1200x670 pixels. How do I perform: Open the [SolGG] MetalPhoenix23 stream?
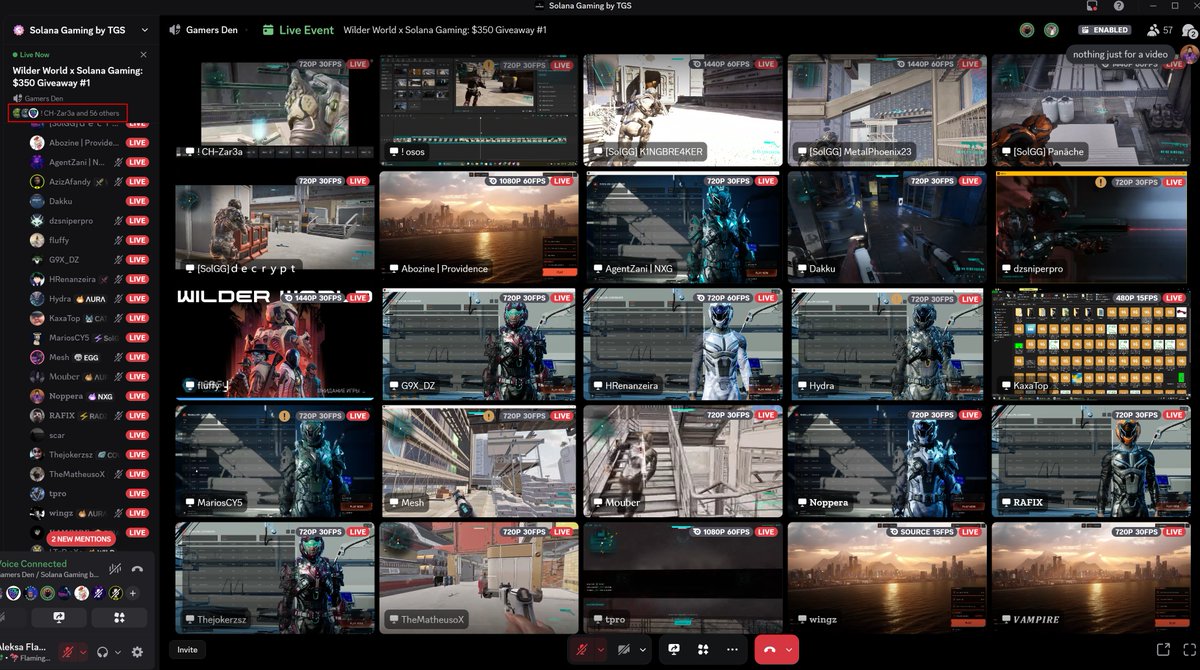887,108
